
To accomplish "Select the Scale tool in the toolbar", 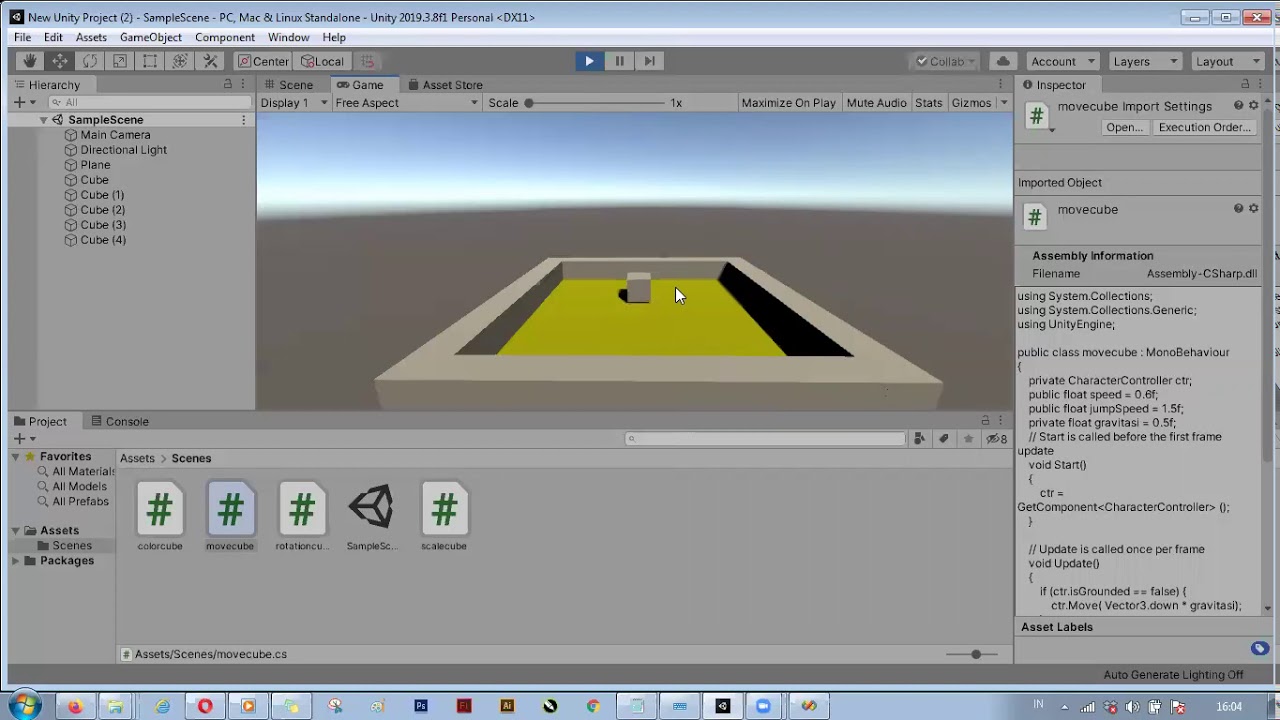I will [x=120, y=61].
